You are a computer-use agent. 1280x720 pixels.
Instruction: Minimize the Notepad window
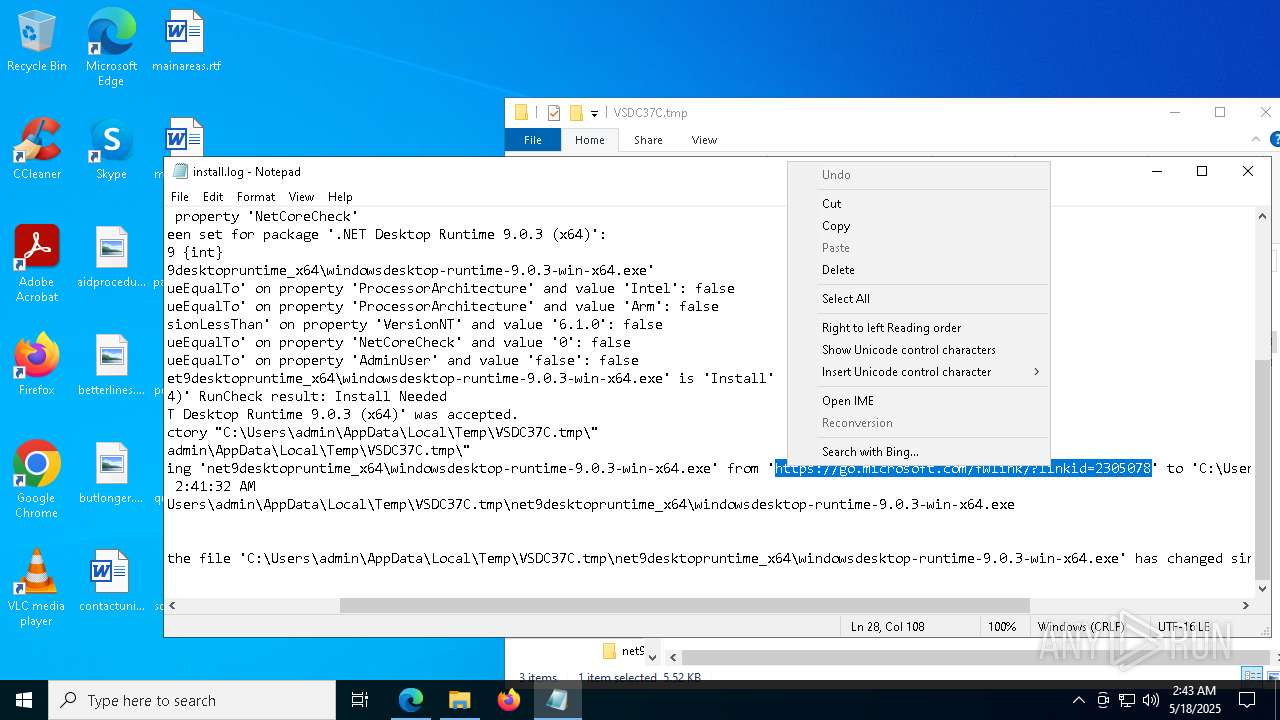click(1157, 171)
